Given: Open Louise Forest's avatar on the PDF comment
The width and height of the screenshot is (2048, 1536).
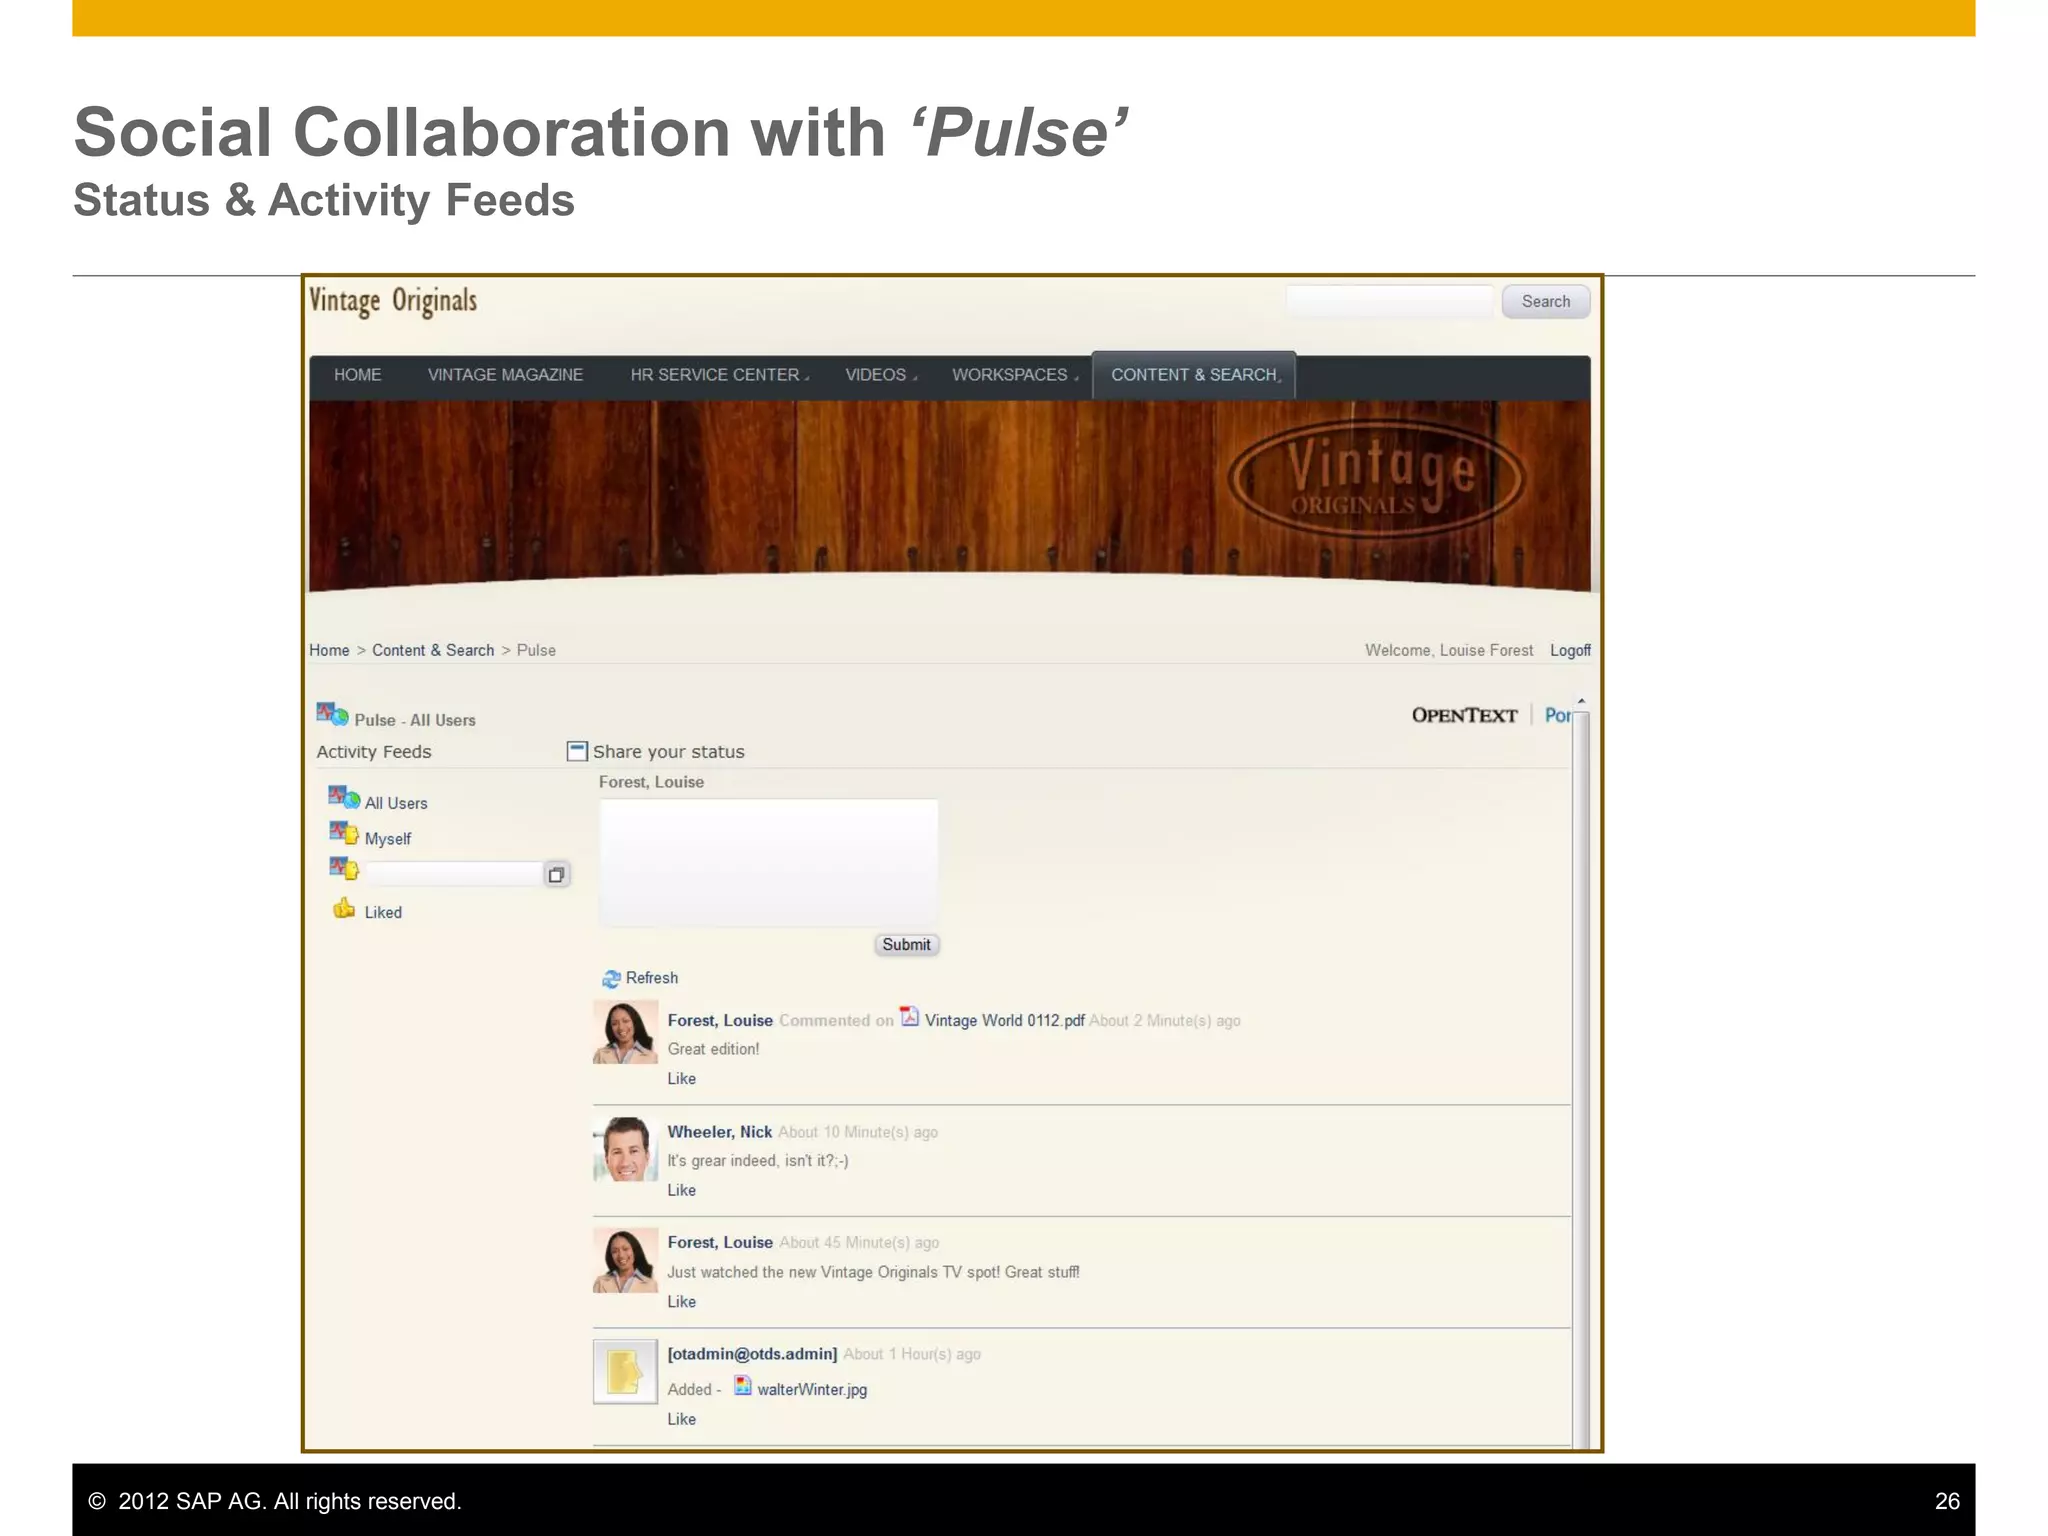Looking at the screenshot, I should point(626,1031).
